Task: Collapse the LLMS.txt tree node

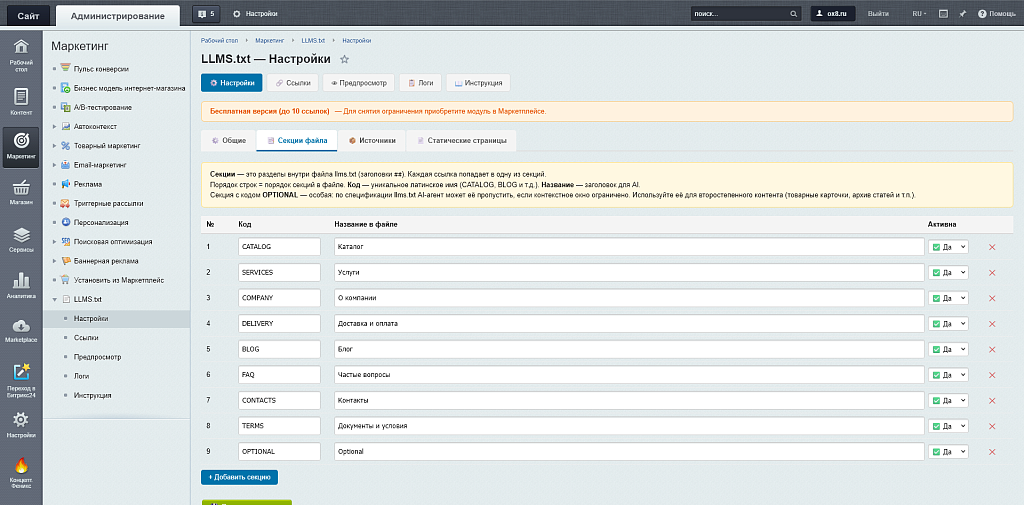Action: pos(54,299)
